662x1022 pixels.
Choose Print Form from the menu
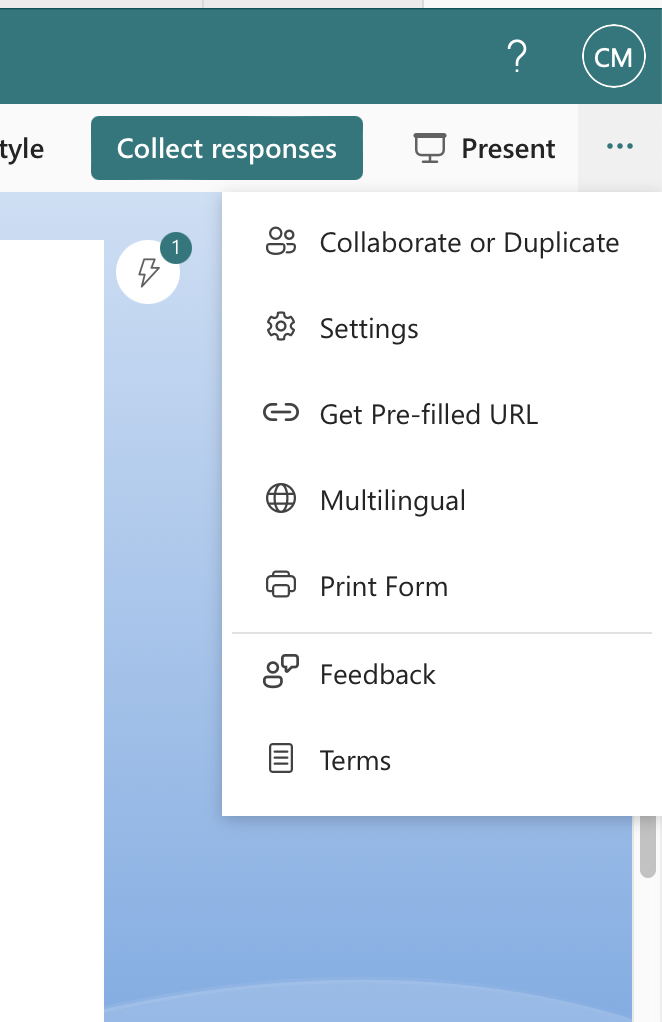[x=442, y=586]
